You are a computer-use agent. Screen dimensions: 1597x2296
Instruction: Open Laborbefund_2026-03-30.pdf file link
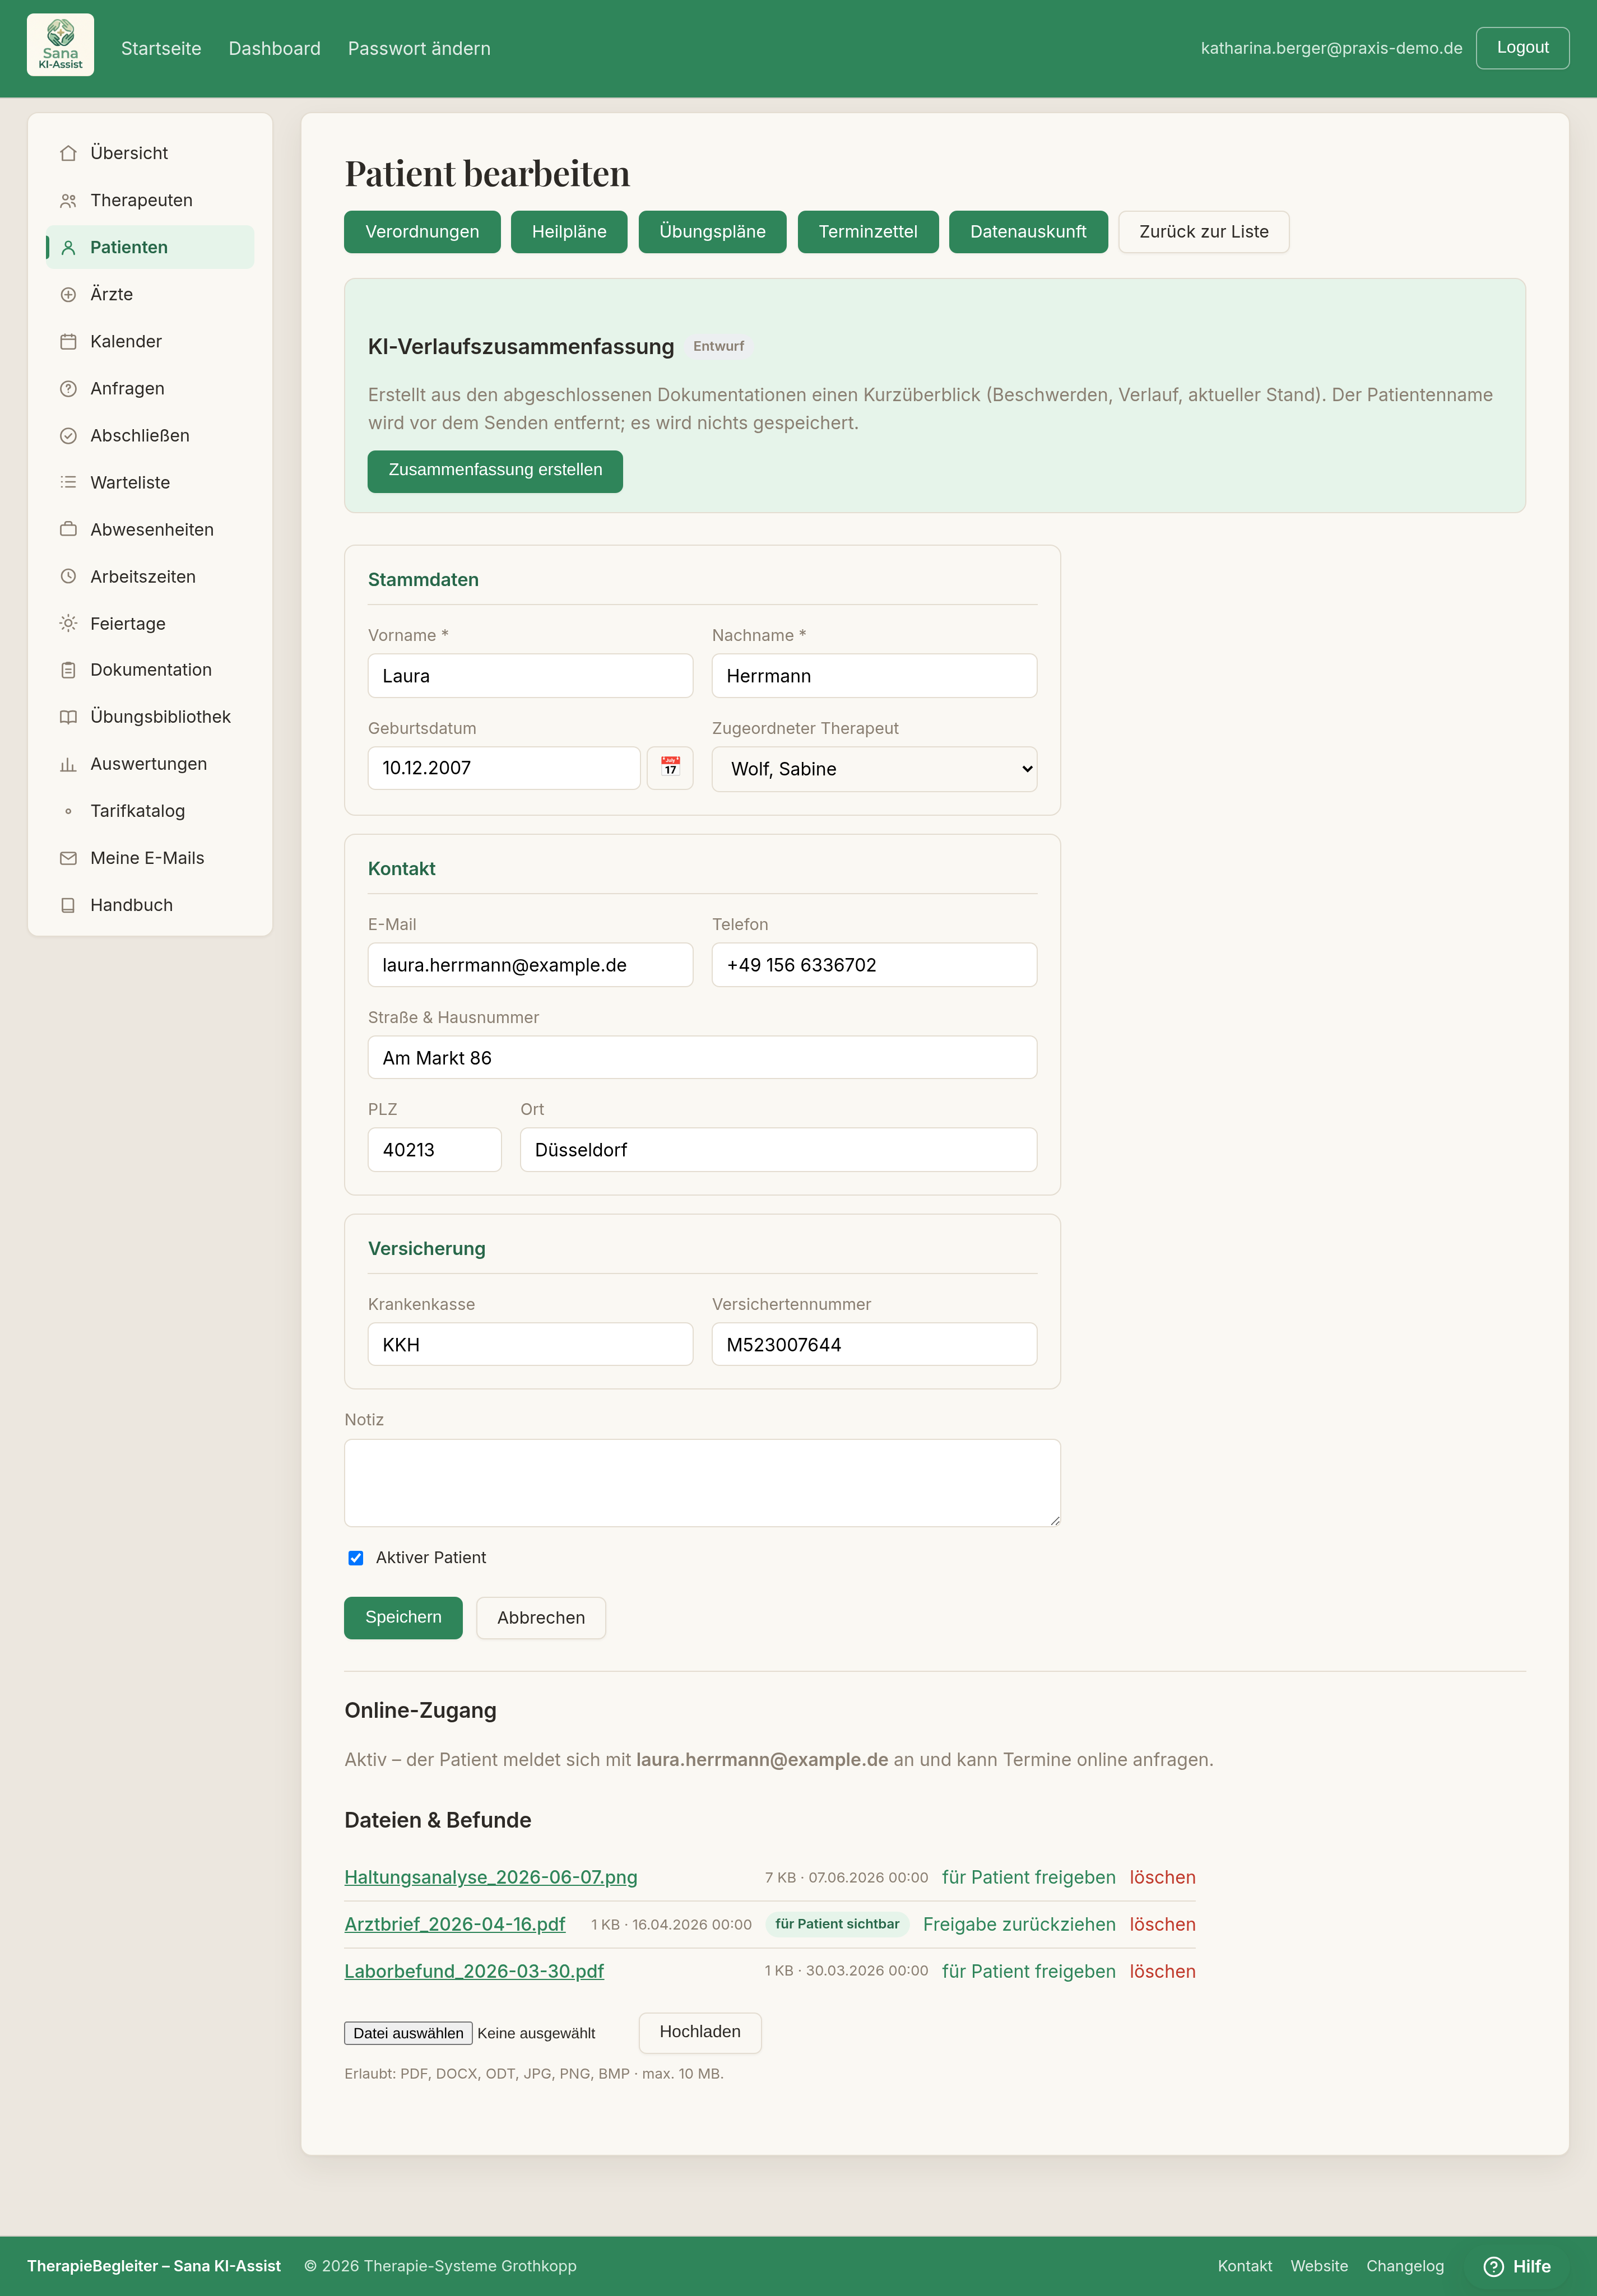(x=474, y=1971)
